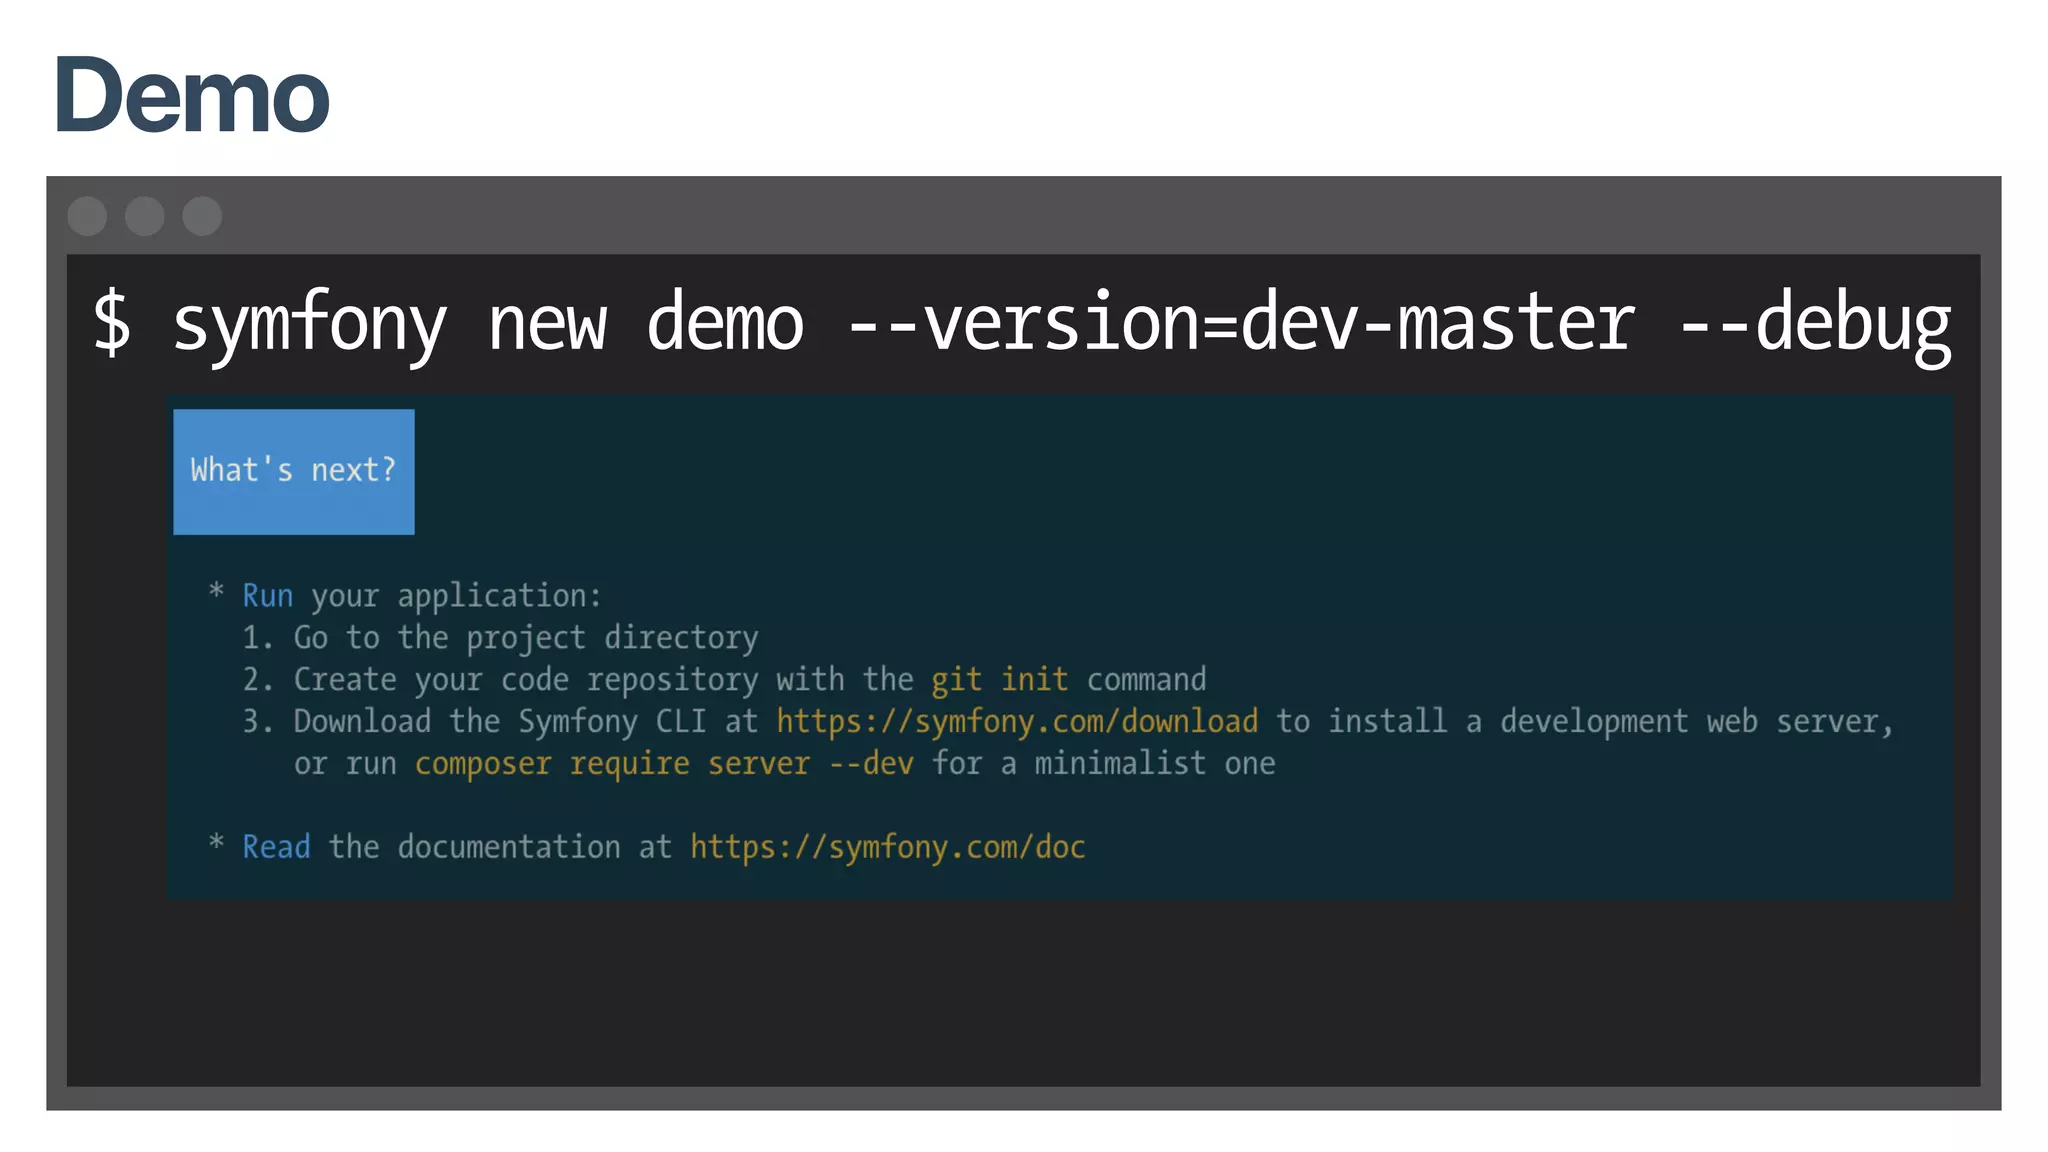This screenshot has width=2048, height=1152.
Task: Open the https://symfony.com/doc link
Action: pos(888,847)
